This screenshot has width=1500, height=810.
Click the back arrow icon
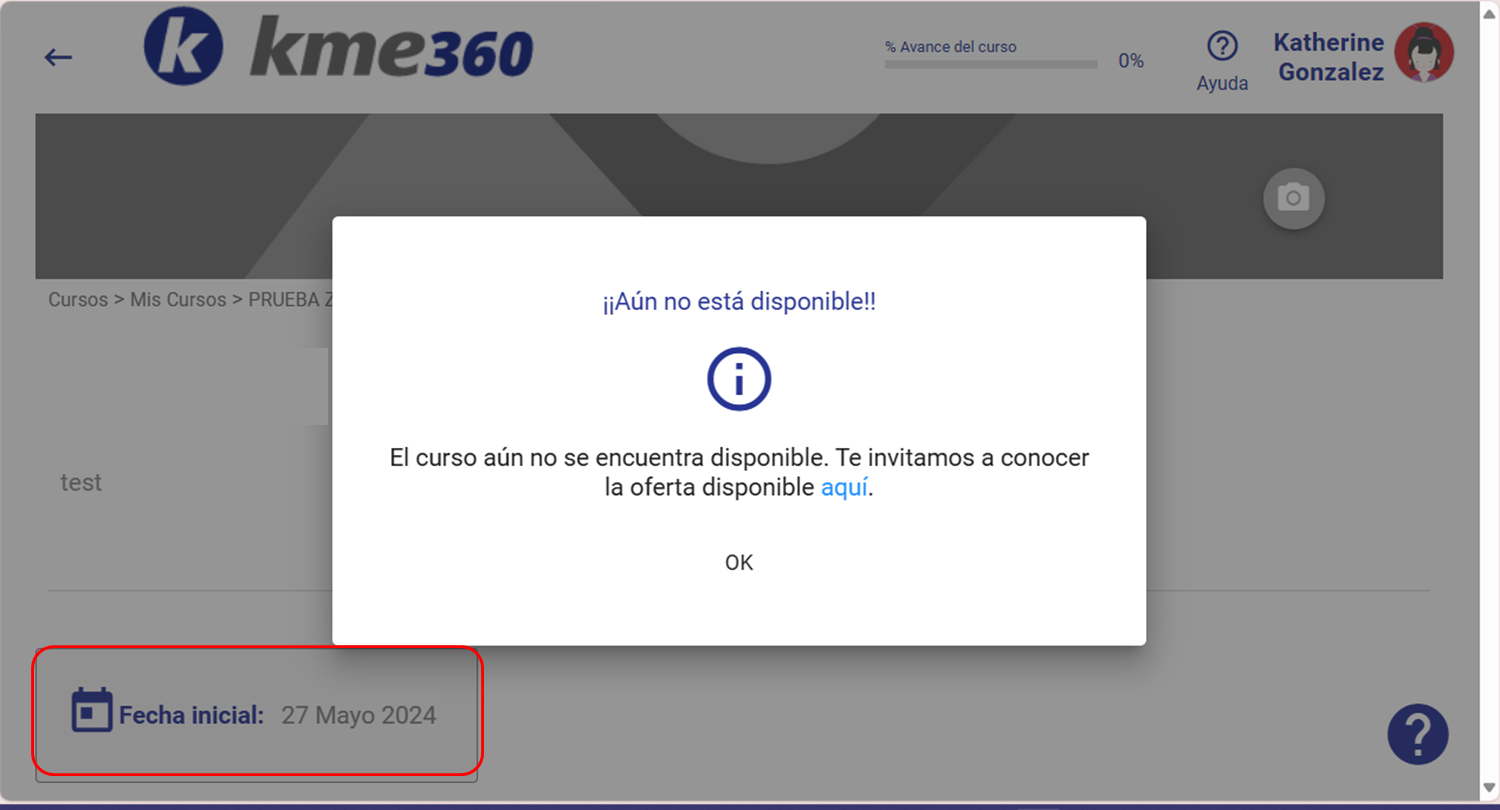(x=59, y=57)
